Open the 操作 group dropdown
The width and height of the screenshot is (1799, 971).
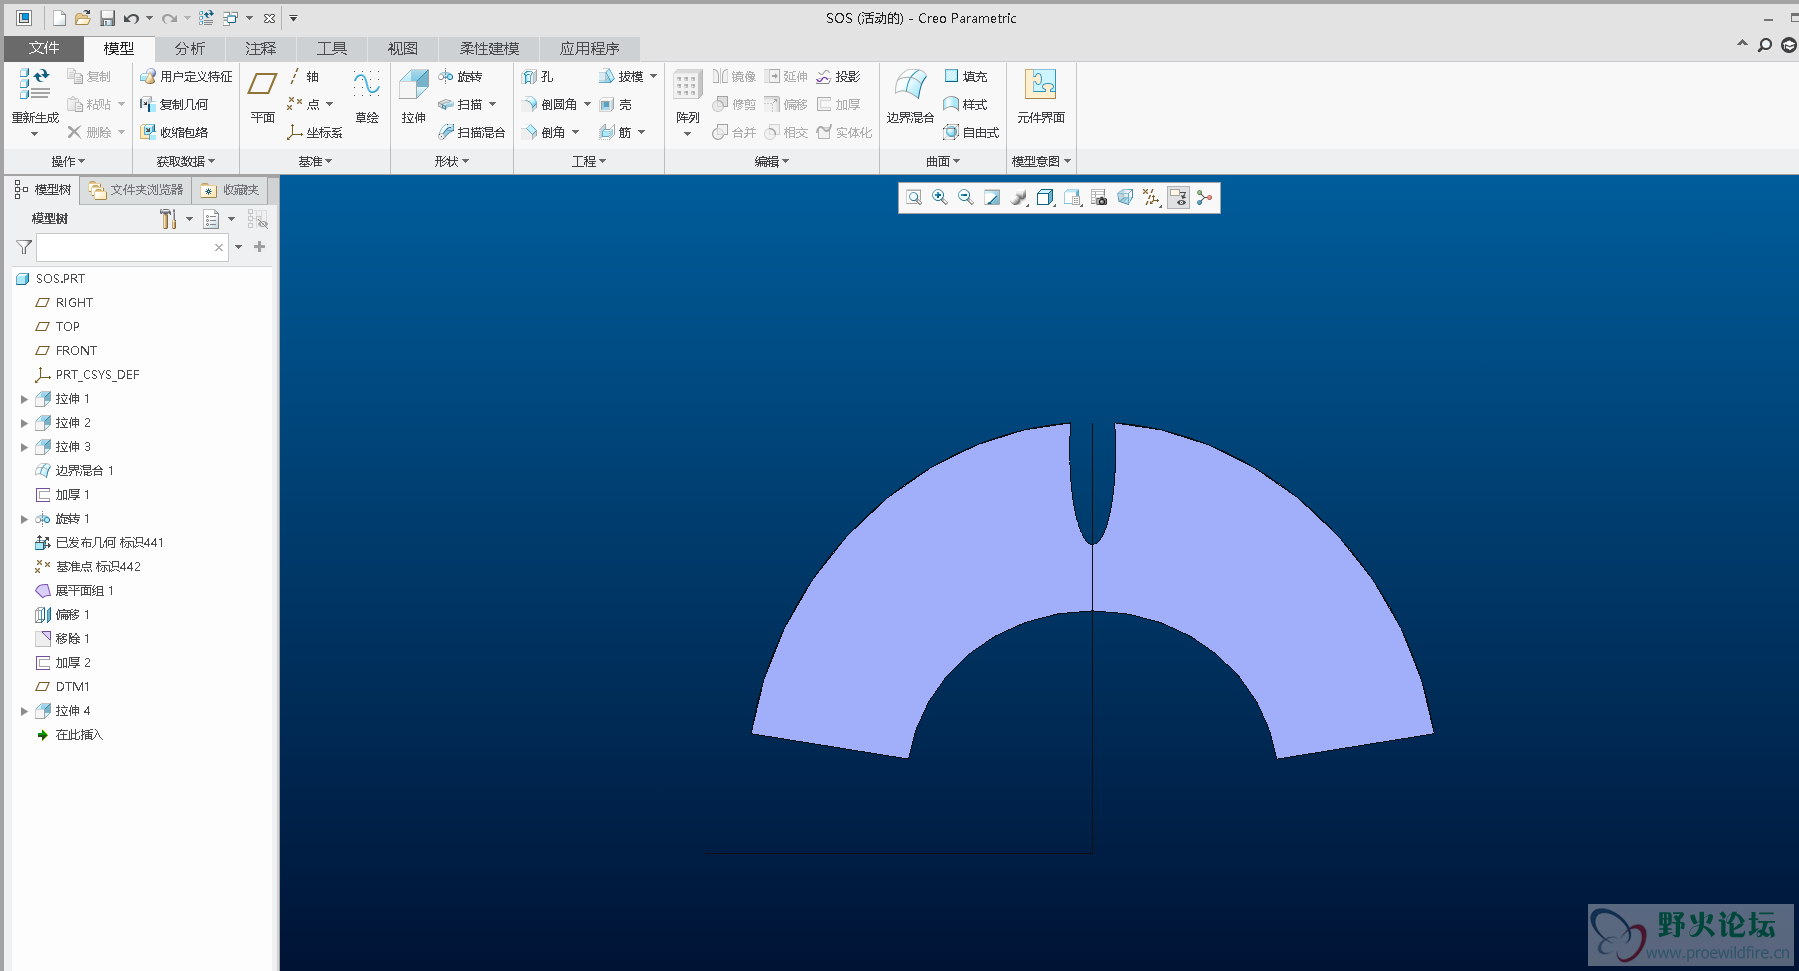pyautogui.click(x=68, y=161)
